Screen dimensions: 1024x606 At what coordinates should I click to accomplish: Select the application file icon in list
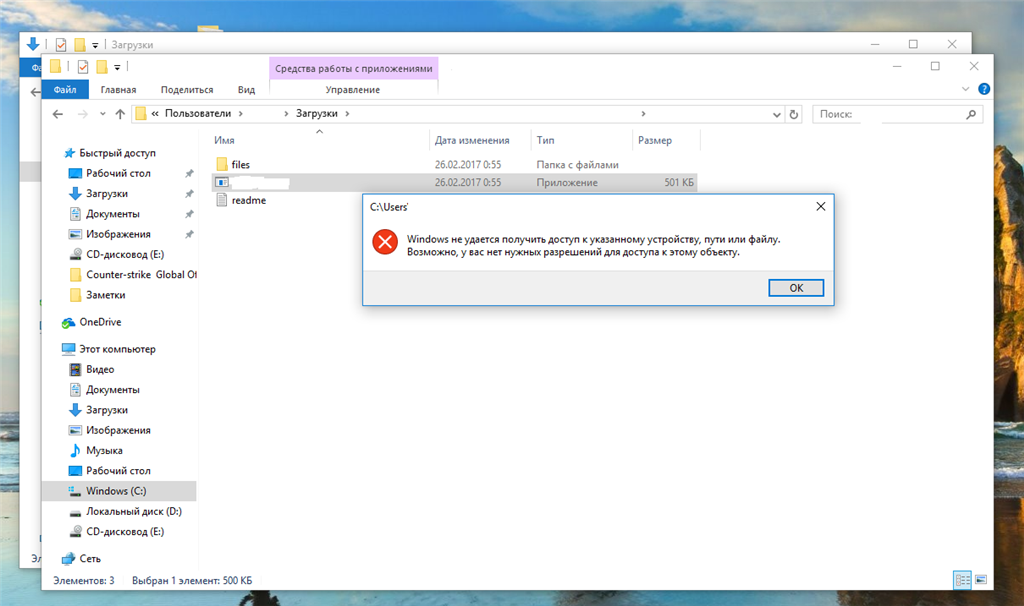tap(222, 182)
